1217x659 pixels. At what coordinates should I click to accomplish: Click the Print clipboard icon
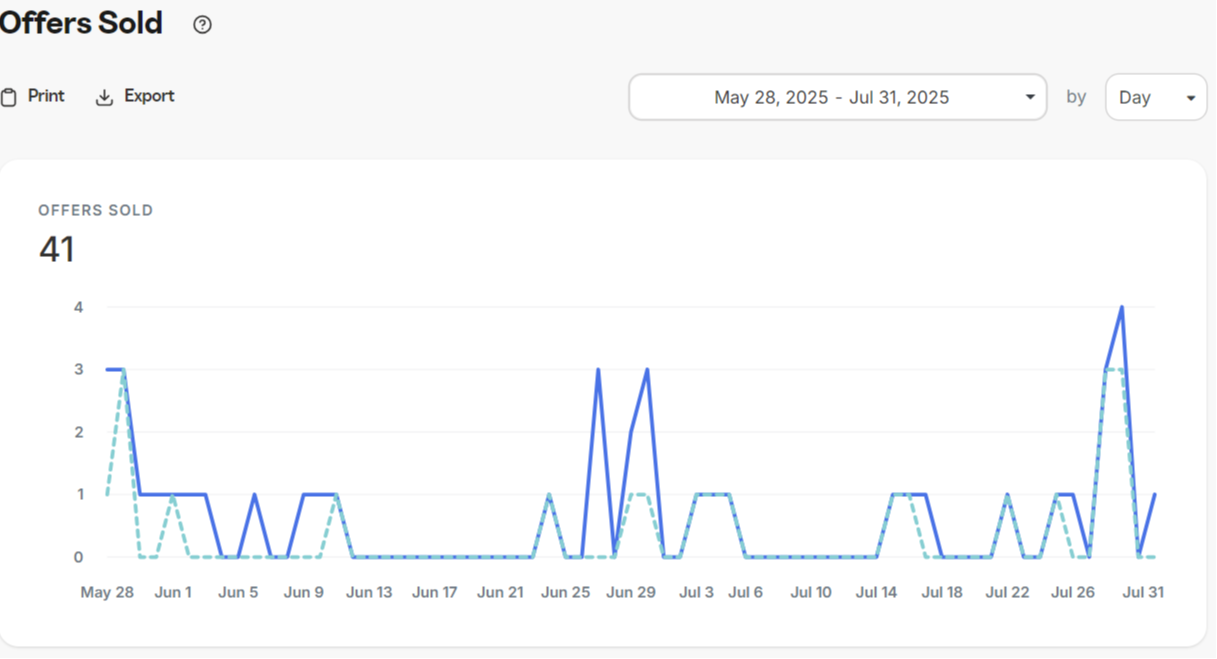coord(9,97)
